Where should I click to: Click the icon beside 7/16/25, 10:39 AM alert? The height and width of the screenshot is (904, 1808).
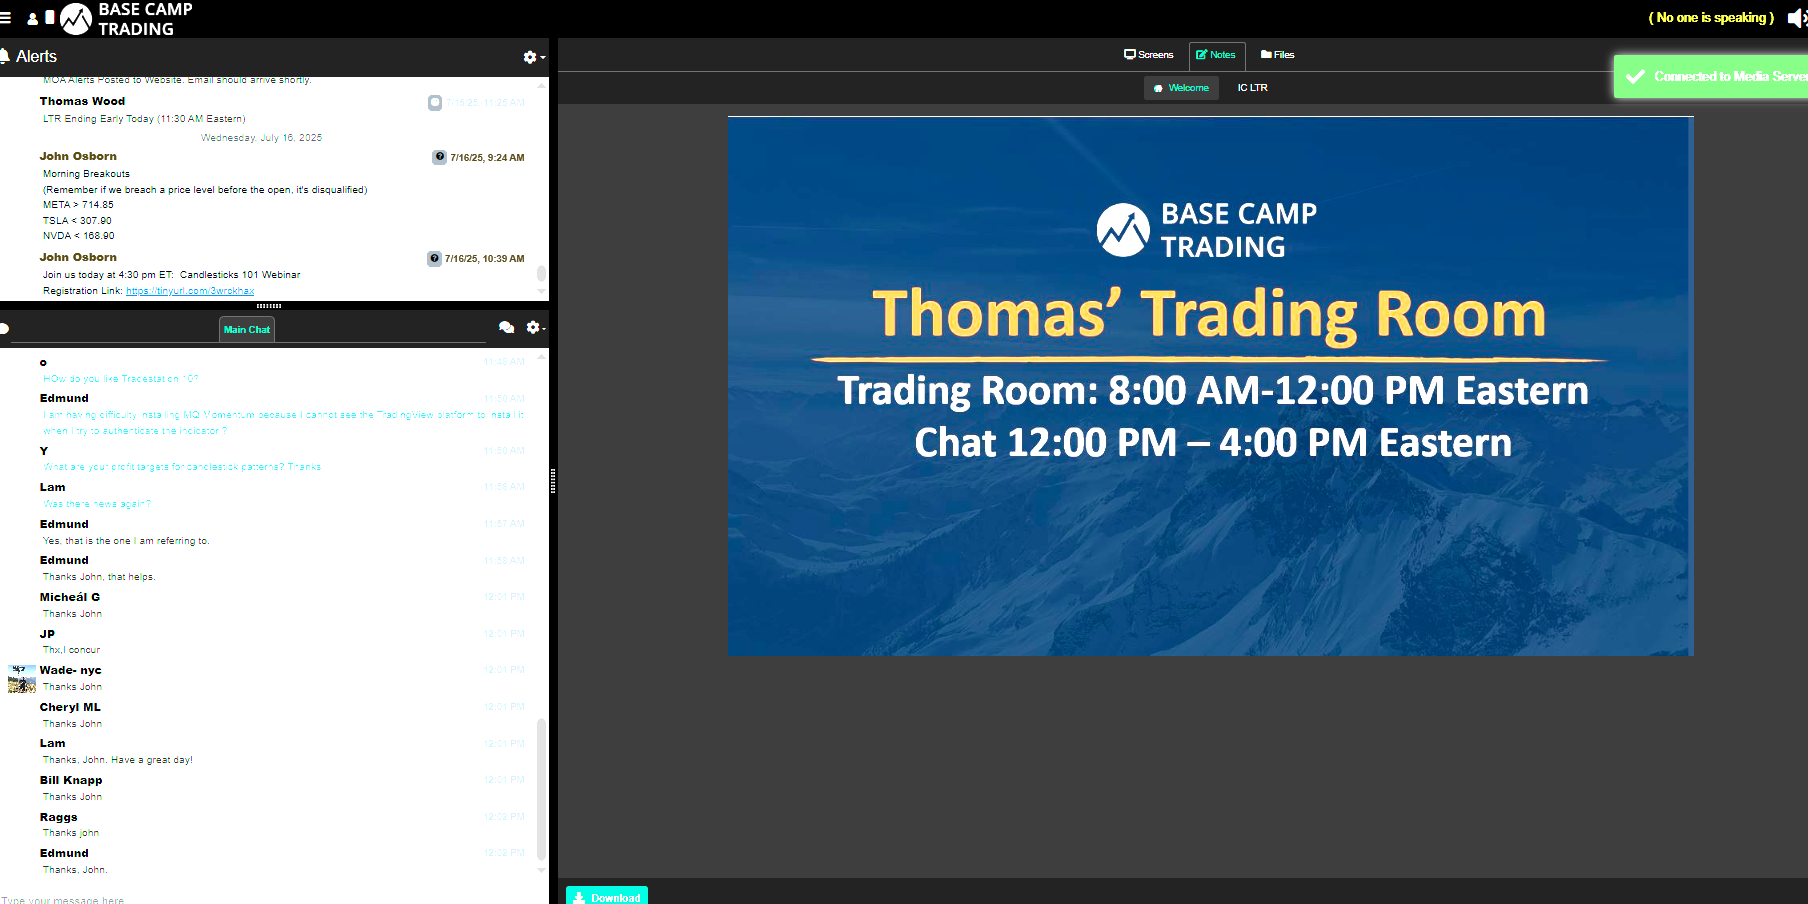pos(434,258)
